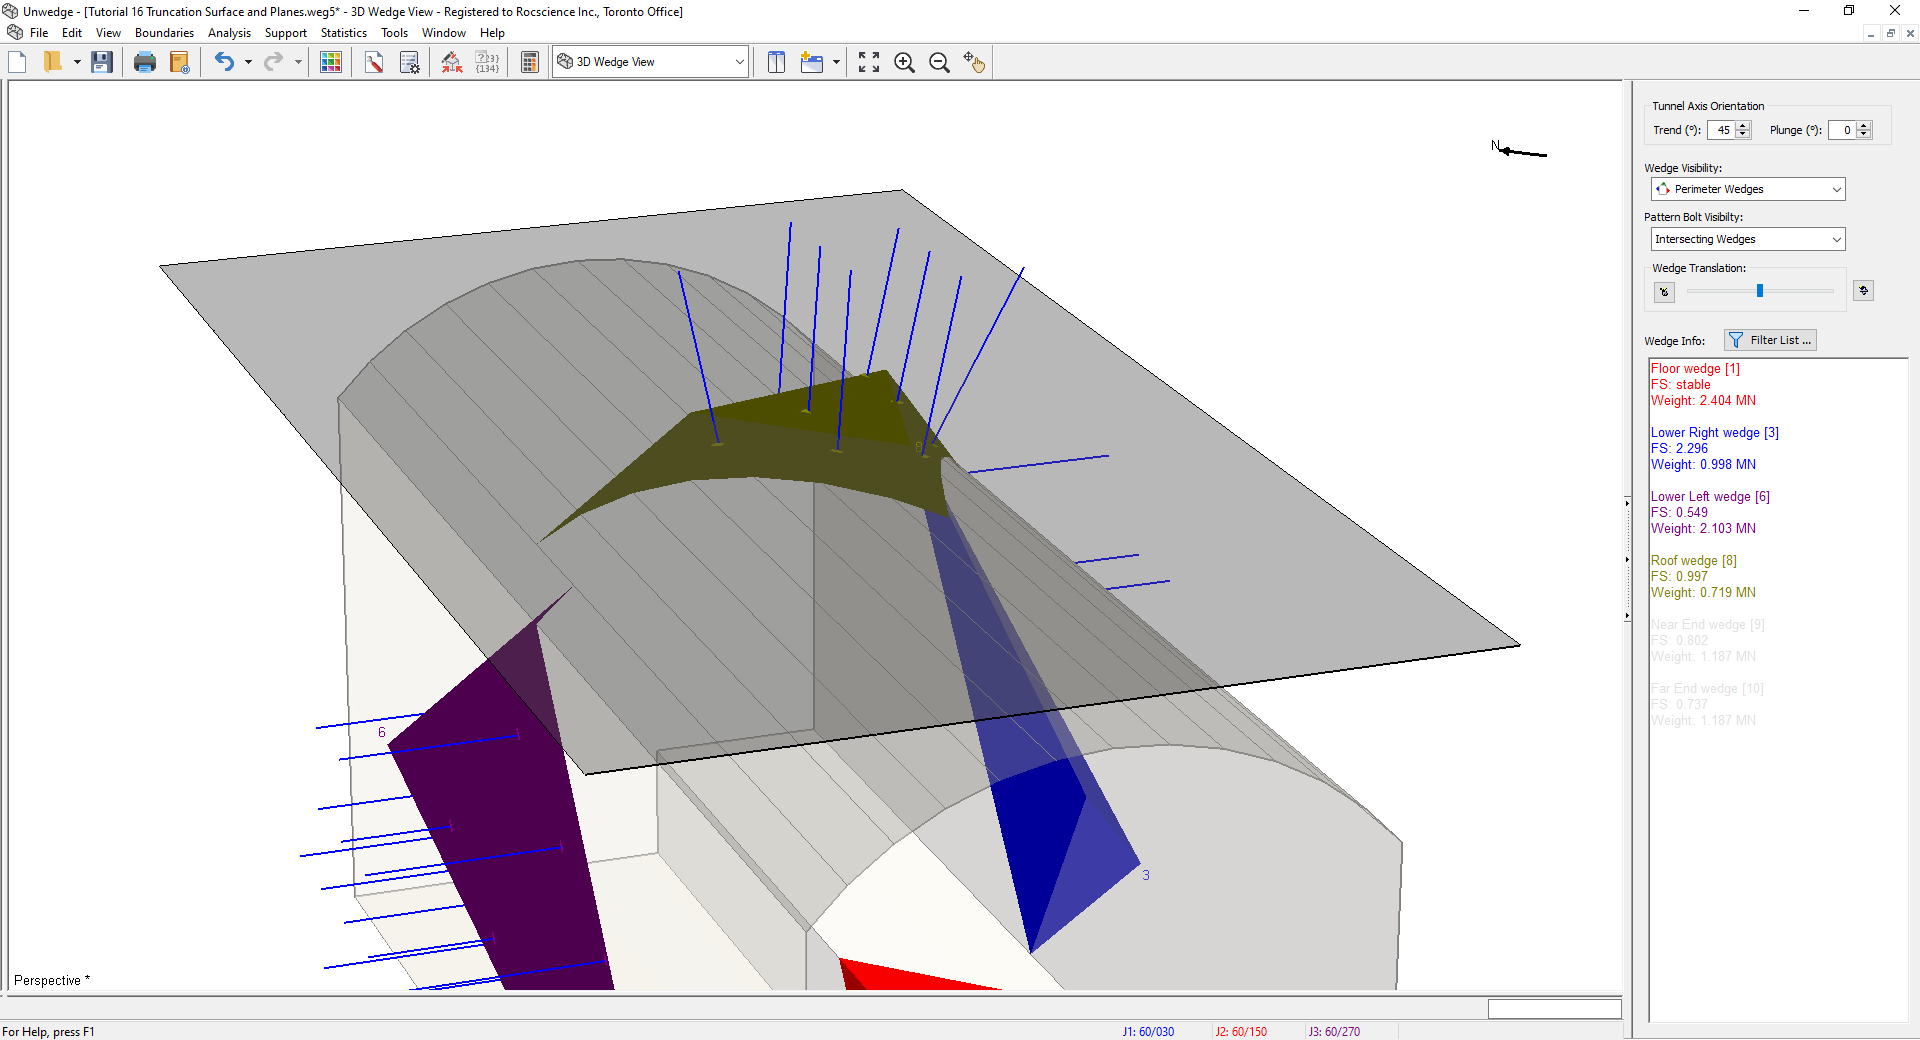Decrease the Trend value with down arrow
This screenshot has width=1920, height=1040.
point(1744,134)
